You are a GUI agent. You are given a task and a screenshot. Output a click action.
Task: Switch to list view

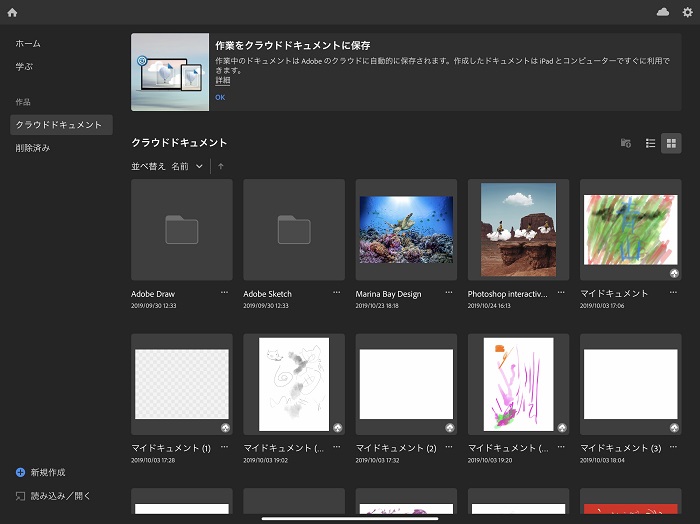pos(650,143)
